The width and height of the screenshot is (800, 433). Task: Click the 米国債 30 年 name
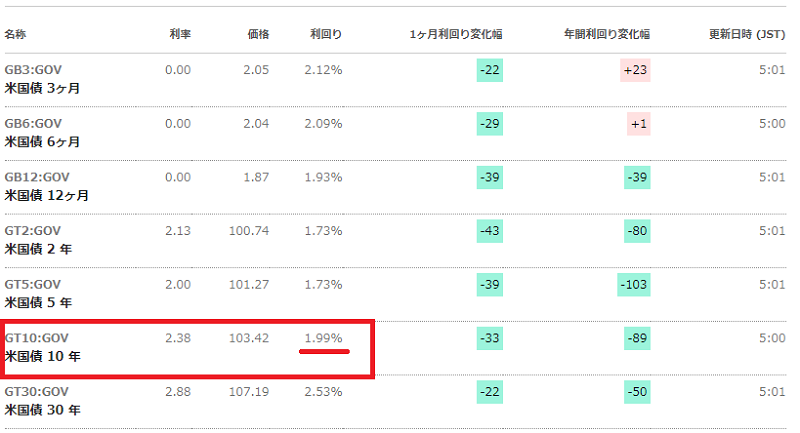coord(42,410)
